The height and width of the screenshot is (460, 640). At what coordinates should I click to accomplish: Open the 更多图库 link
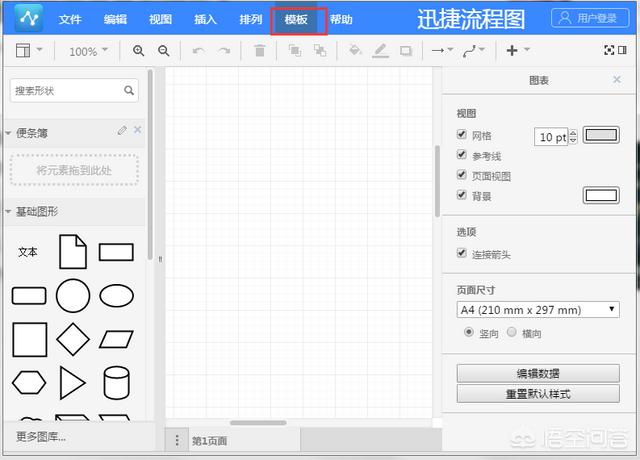tap(41, 437)
